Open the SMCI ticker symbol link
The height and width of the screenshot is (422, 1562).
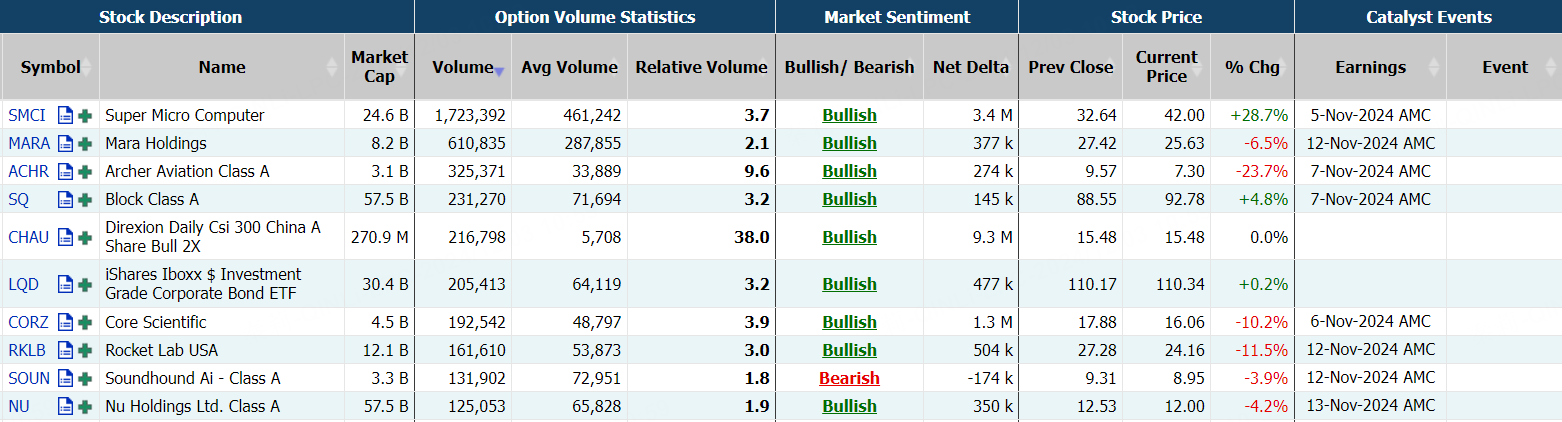[x=26, y=115]
